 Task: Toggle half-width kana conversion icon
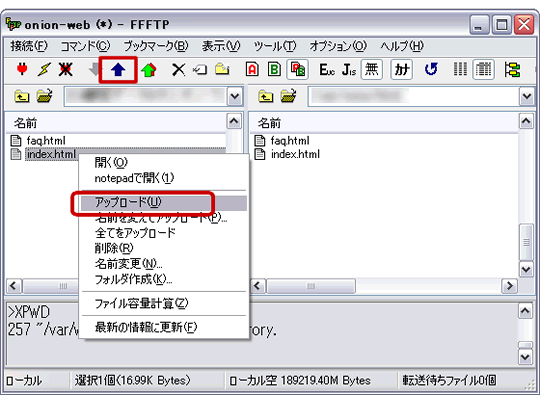pos(402,70)
